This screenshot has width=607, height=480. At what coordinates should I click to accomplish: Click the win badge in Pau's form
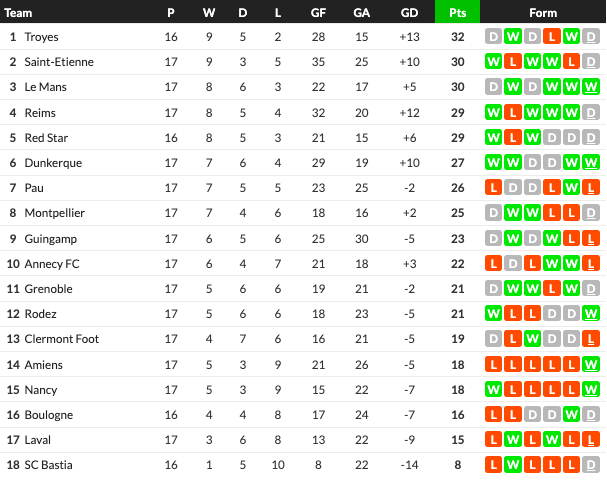coord(573,187)
